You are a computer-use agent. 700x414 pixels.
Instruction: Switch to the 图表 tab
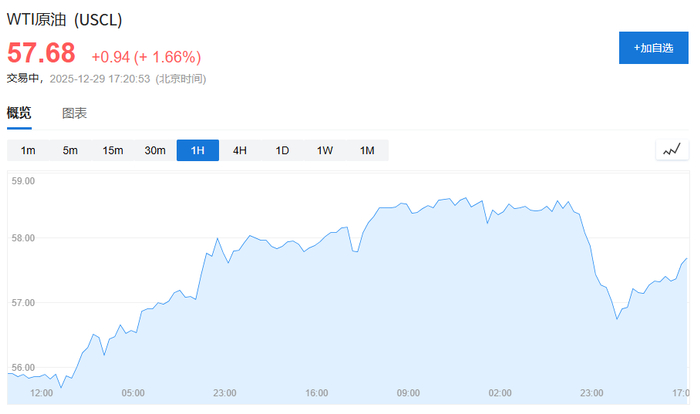point(74,113)
